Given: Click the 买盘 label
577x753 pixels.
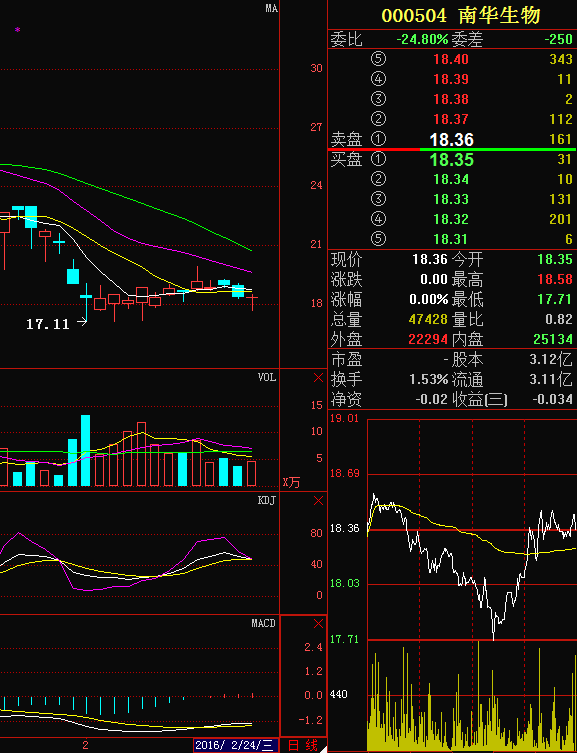Looking at the screenshot, I should [346, 159].
